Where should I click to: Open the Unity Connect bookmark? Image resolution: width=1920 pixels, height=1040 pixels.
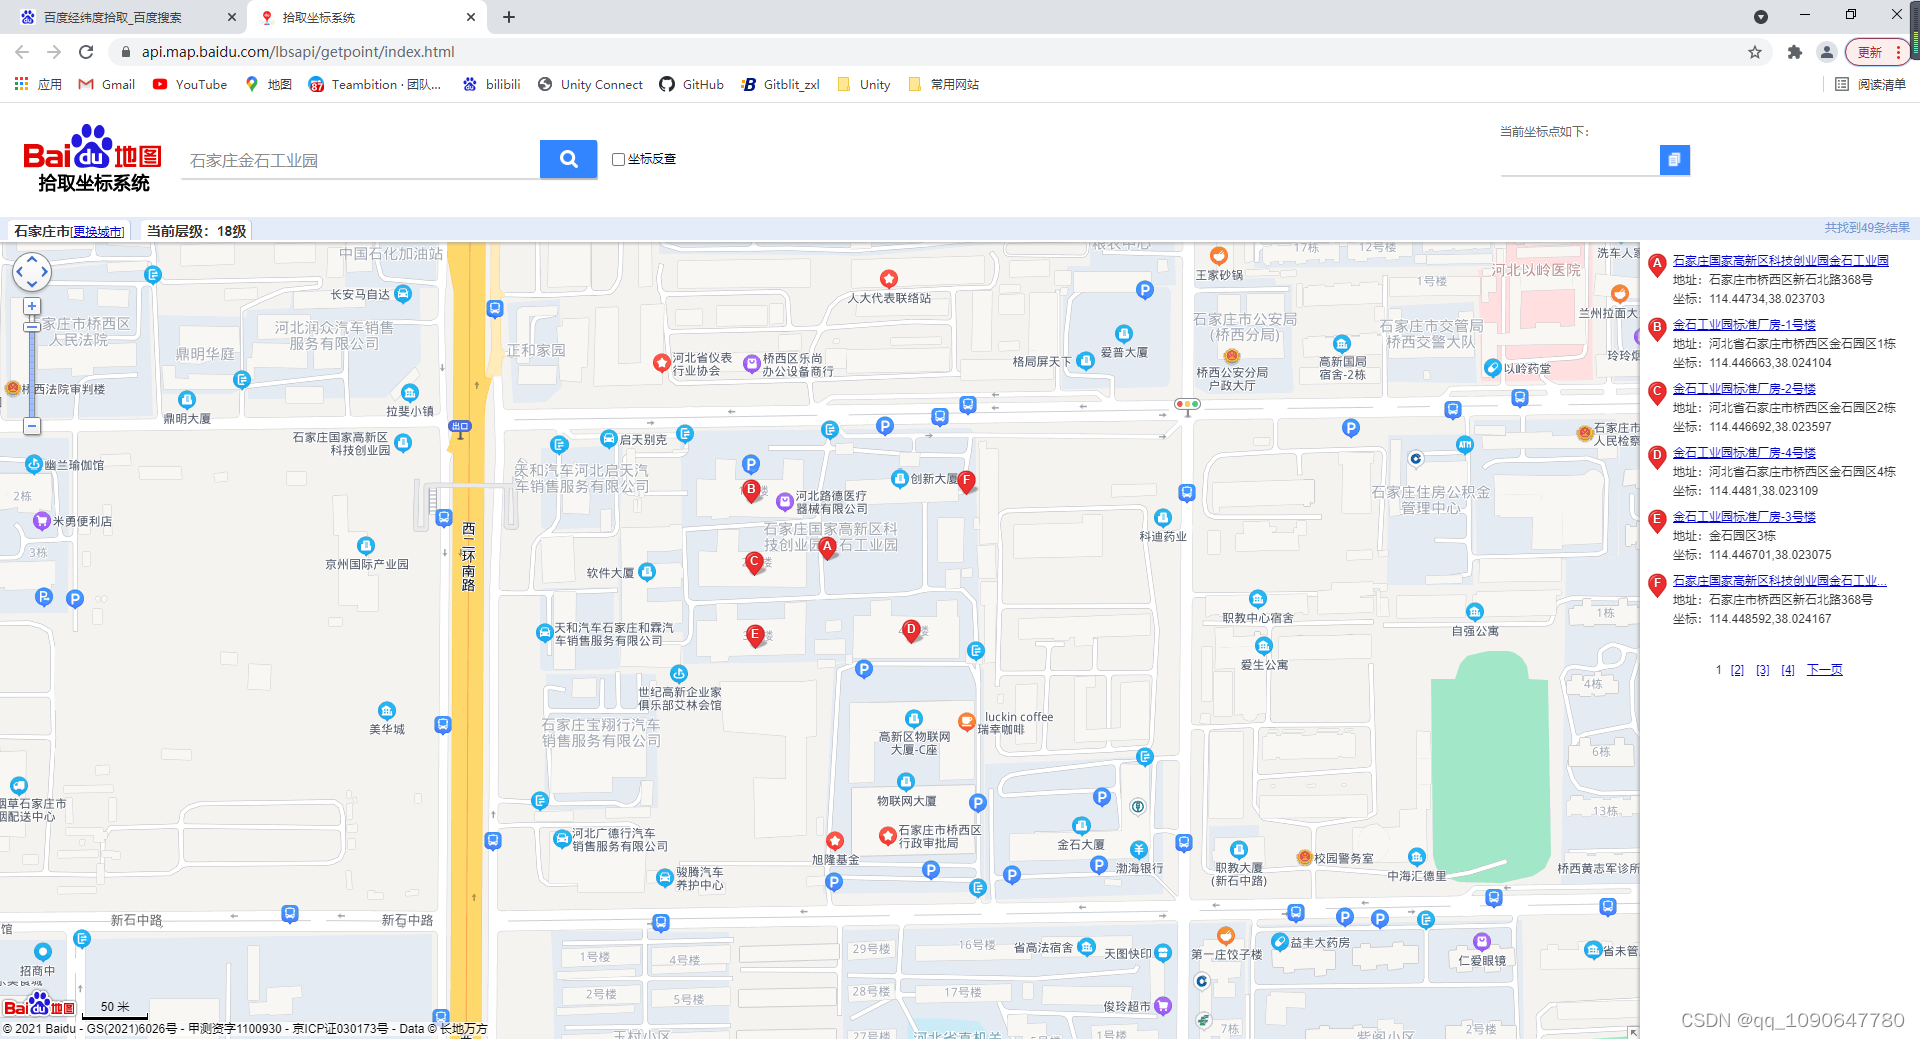pos(589,85)
